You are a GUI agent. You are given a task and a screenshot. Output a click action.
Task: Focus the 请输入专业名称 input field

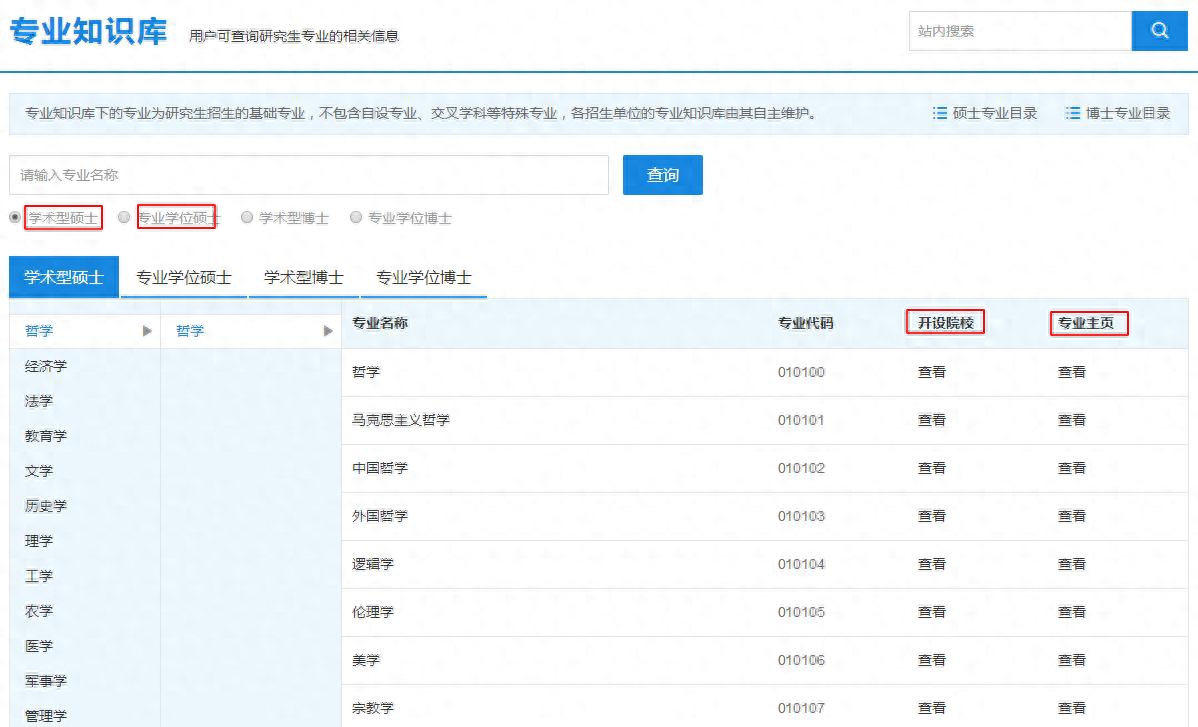[x=309, y=175]
